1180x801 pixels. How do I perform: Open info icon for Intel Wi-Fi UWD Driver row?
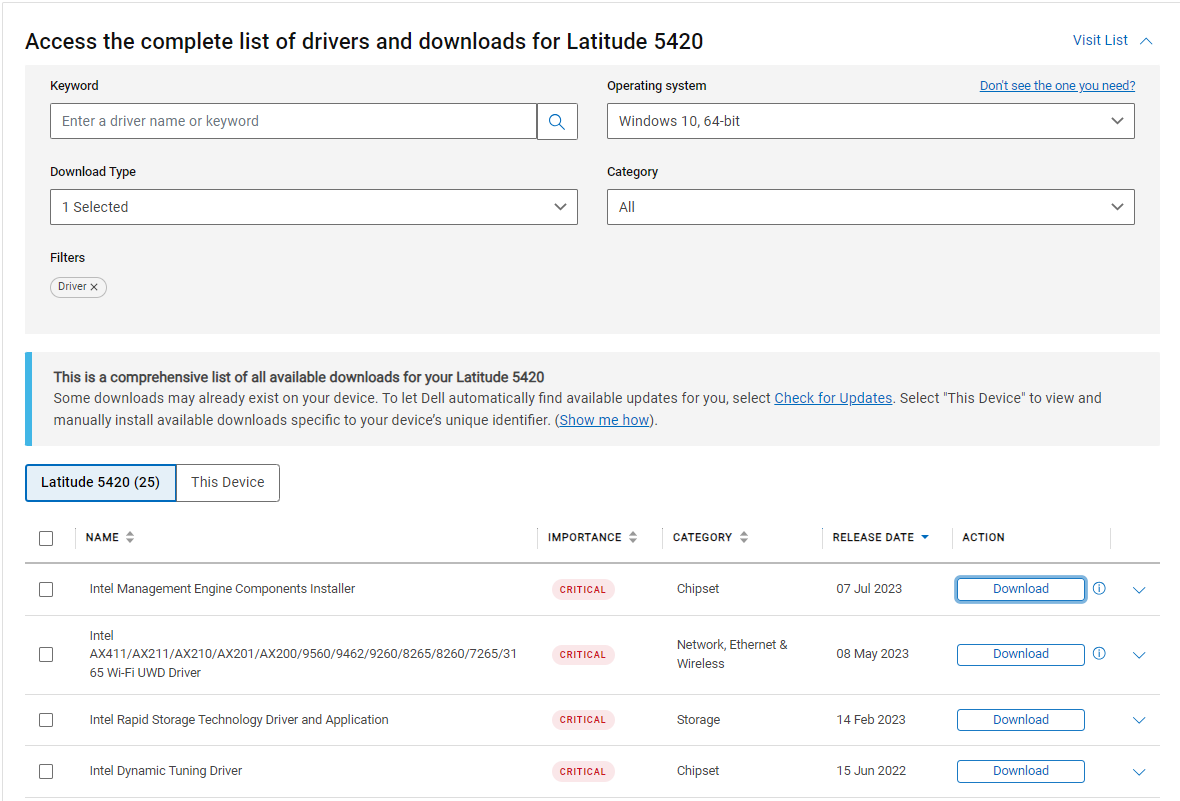point(1099,653)
